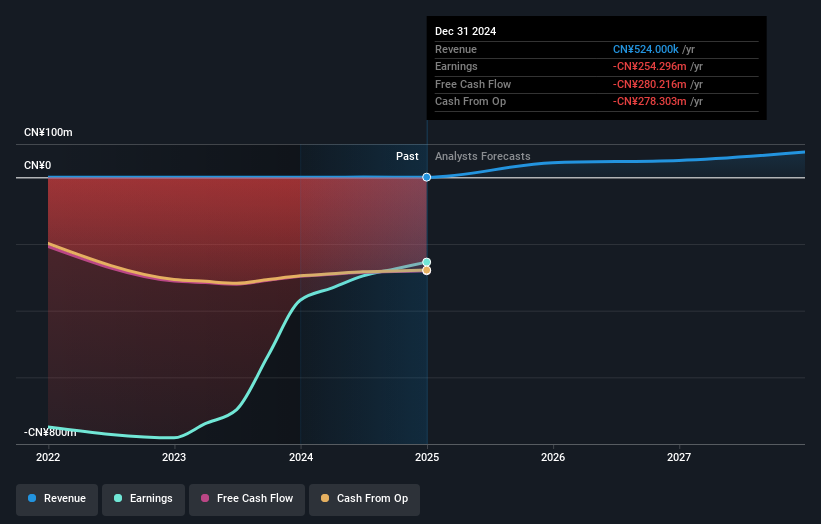Toggle the Revenue series legend button
821x524 pixels.
click(x=57, y=499)
